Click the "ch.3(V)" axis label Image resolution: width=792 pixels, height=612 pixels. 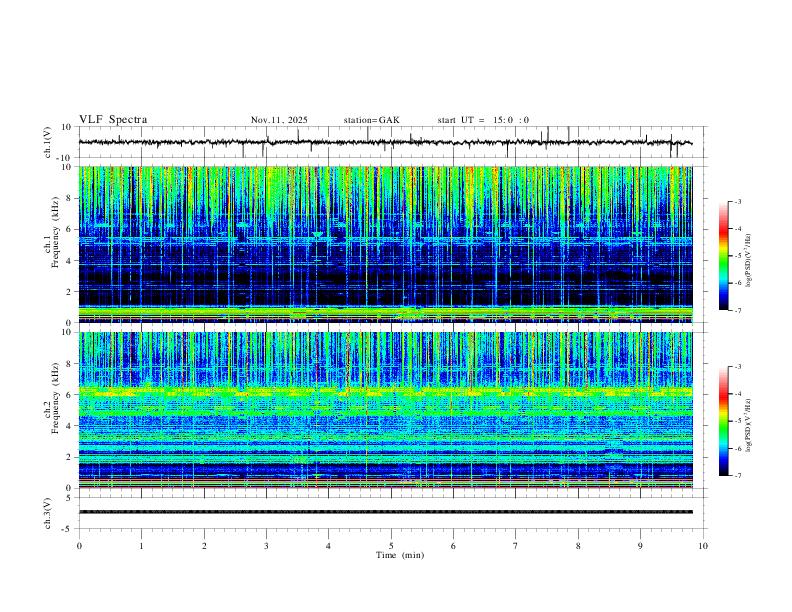[48, 513]
